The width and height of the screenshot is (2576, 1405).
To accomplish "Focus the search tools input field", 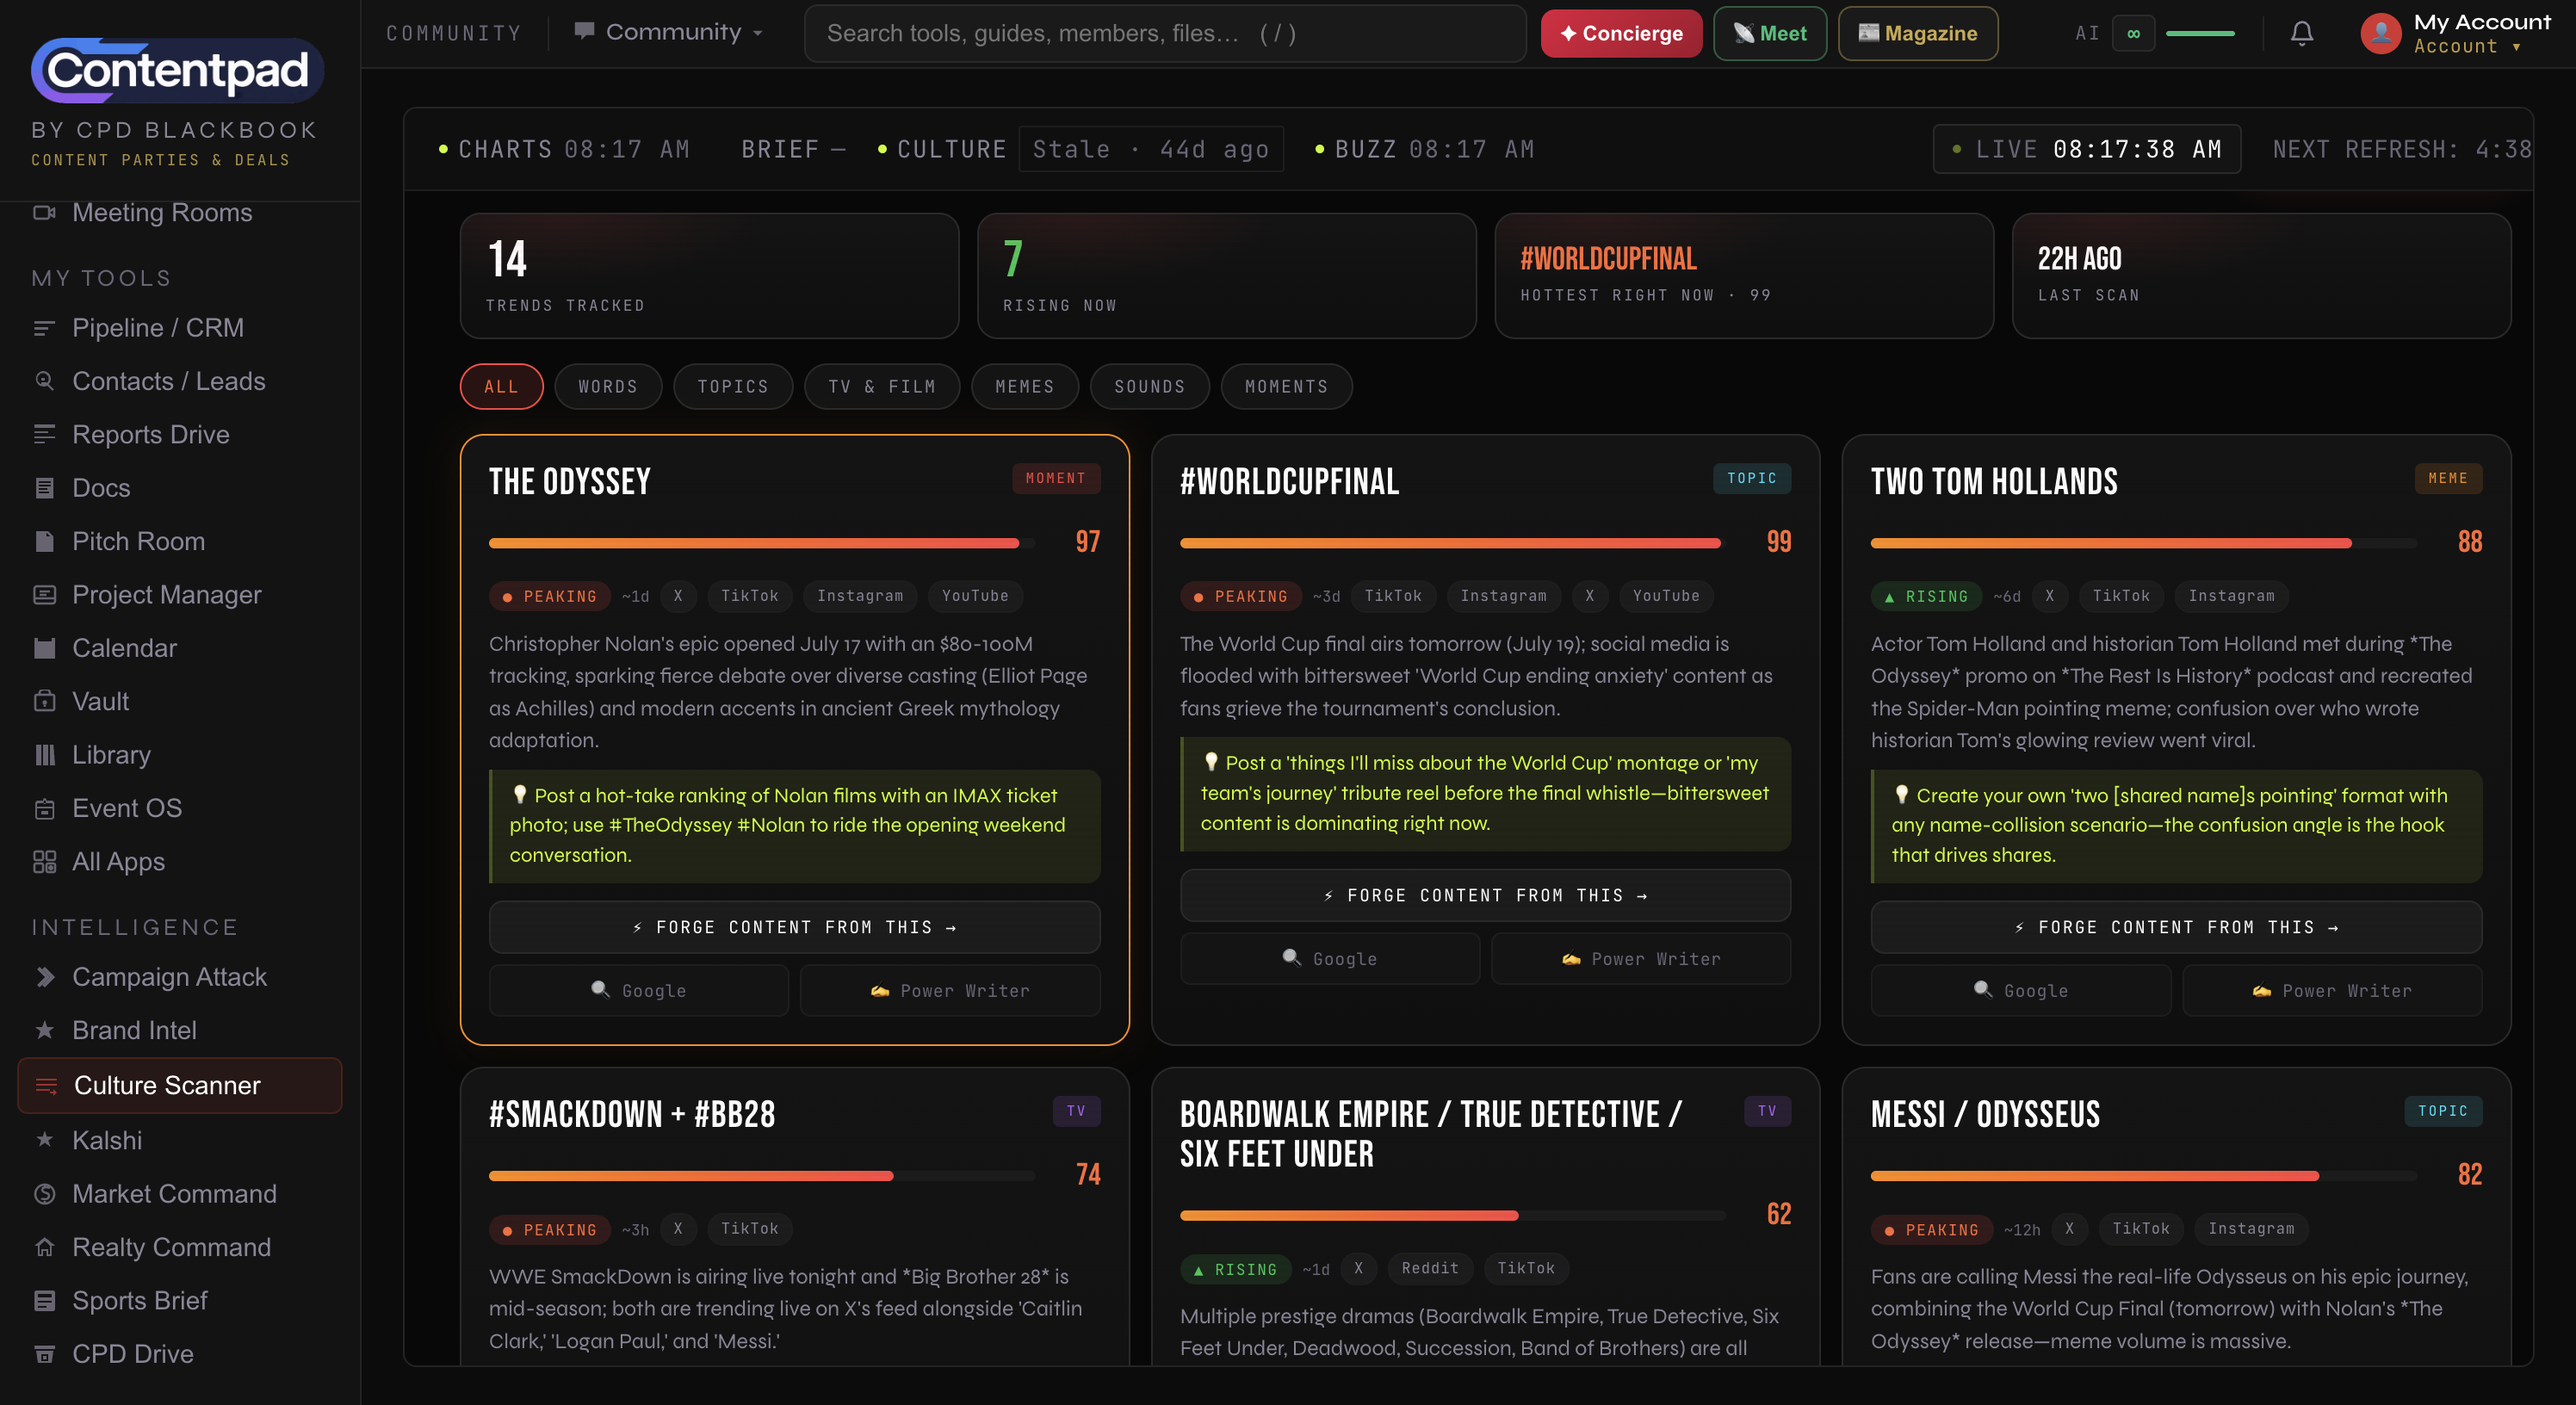I will coord(1165,33).
